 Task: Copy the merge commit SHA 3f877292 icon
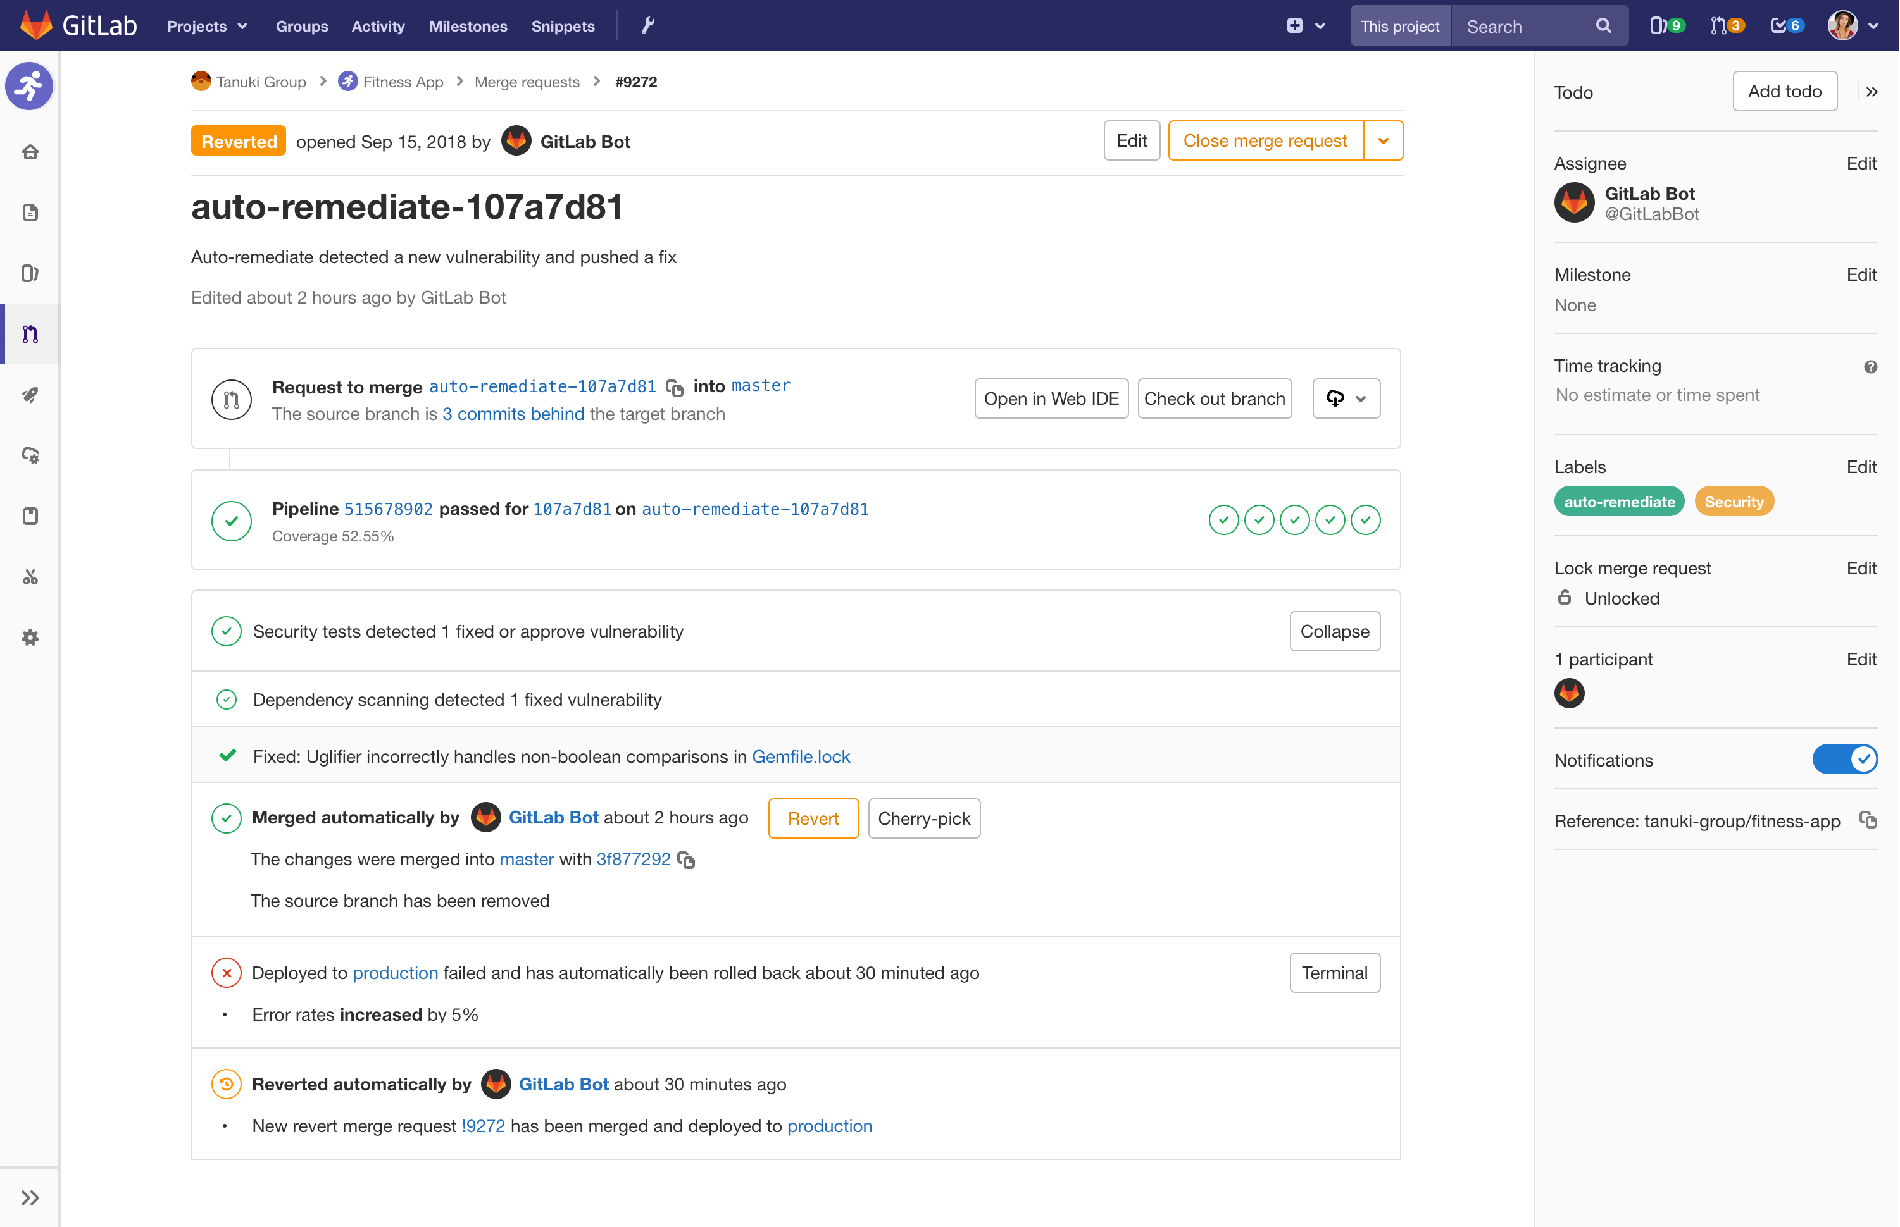pyautogui.click(x=686, y=860)
